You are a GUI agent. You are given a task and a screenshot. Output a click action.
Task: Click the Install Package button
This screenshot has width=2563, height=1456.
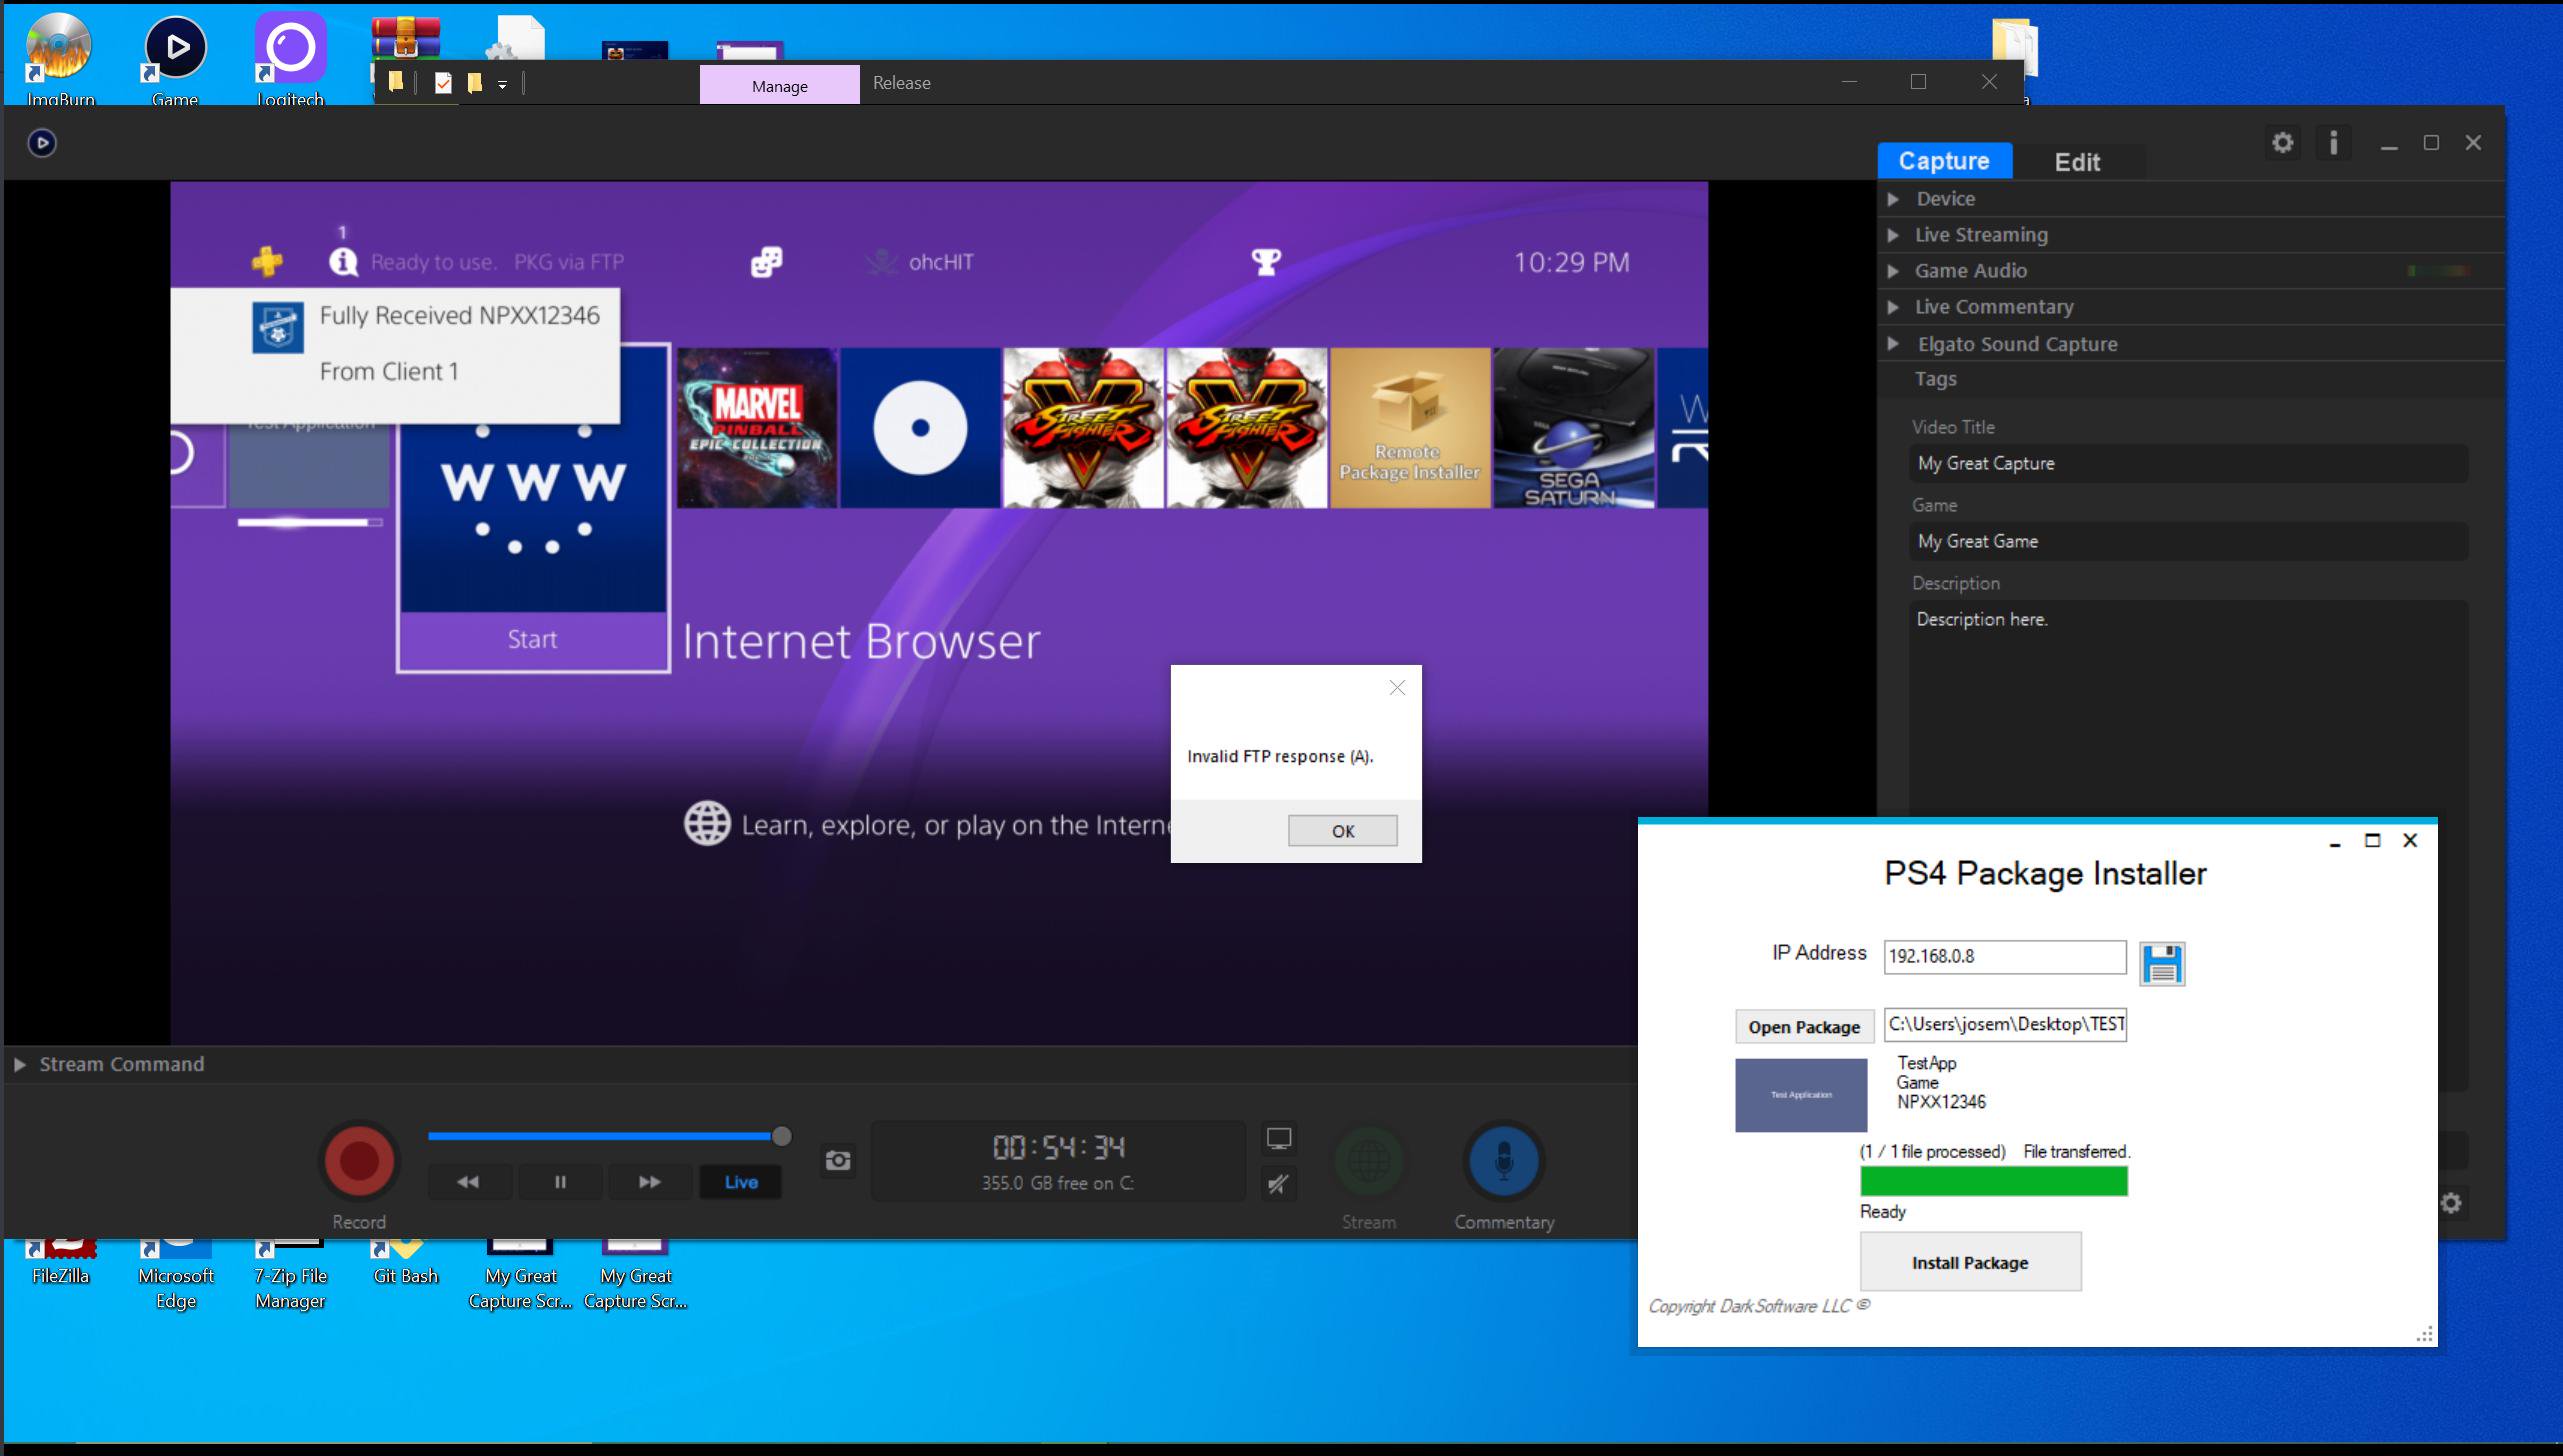(1969, 1262)
